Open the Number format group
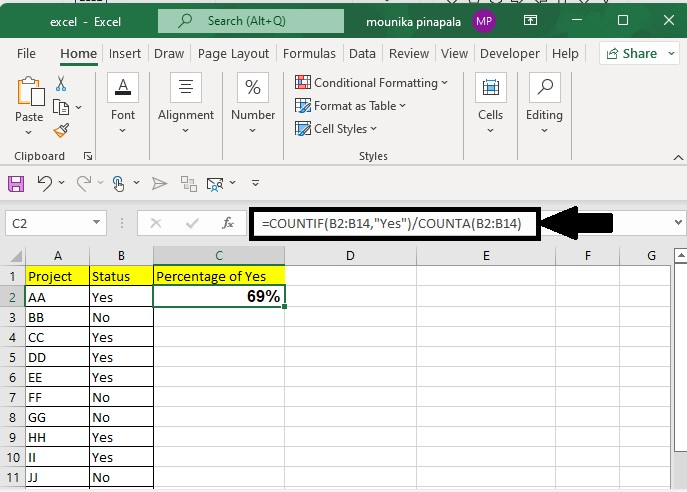This screenshot has width=687, height=492. (253, 105)
